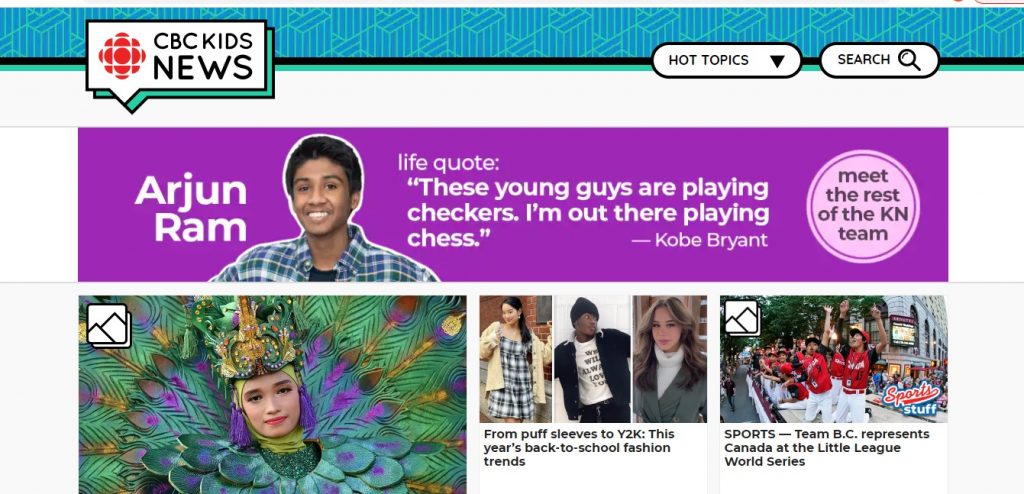Click the CBC gem logo icon
Screen dimensions: 1024x494
click(x=122, y=56)
